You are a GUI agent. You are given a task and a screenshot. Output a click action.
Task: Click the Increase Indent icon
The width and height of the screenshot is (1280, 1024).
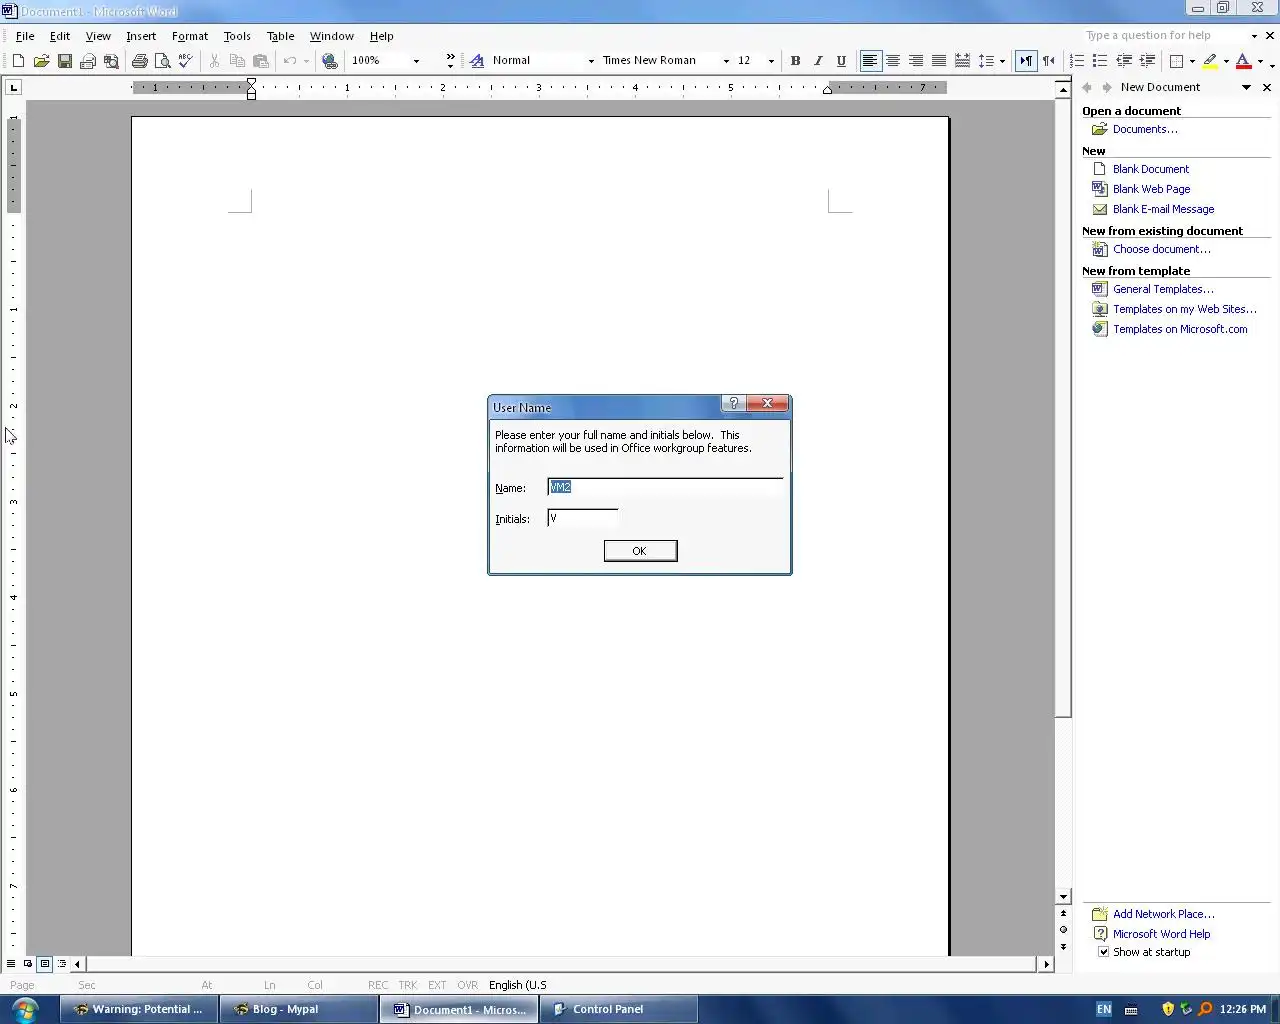coord(1147,61)
